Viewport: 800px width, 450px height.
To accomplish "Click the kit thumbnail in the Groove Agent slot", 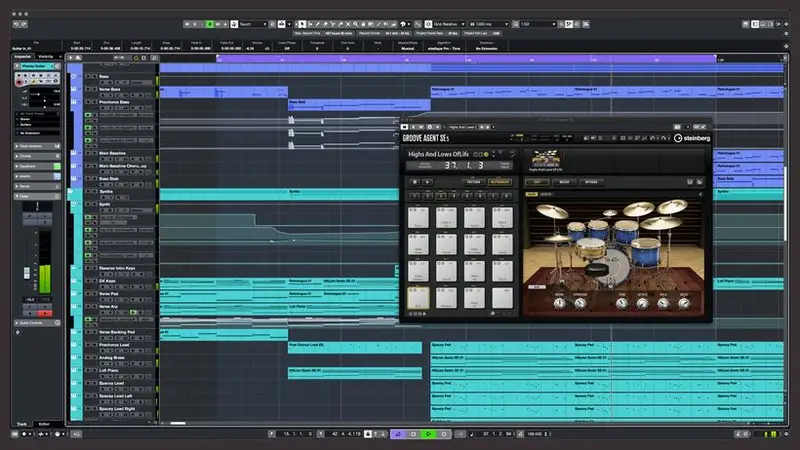I will click(x=545, y=158).
